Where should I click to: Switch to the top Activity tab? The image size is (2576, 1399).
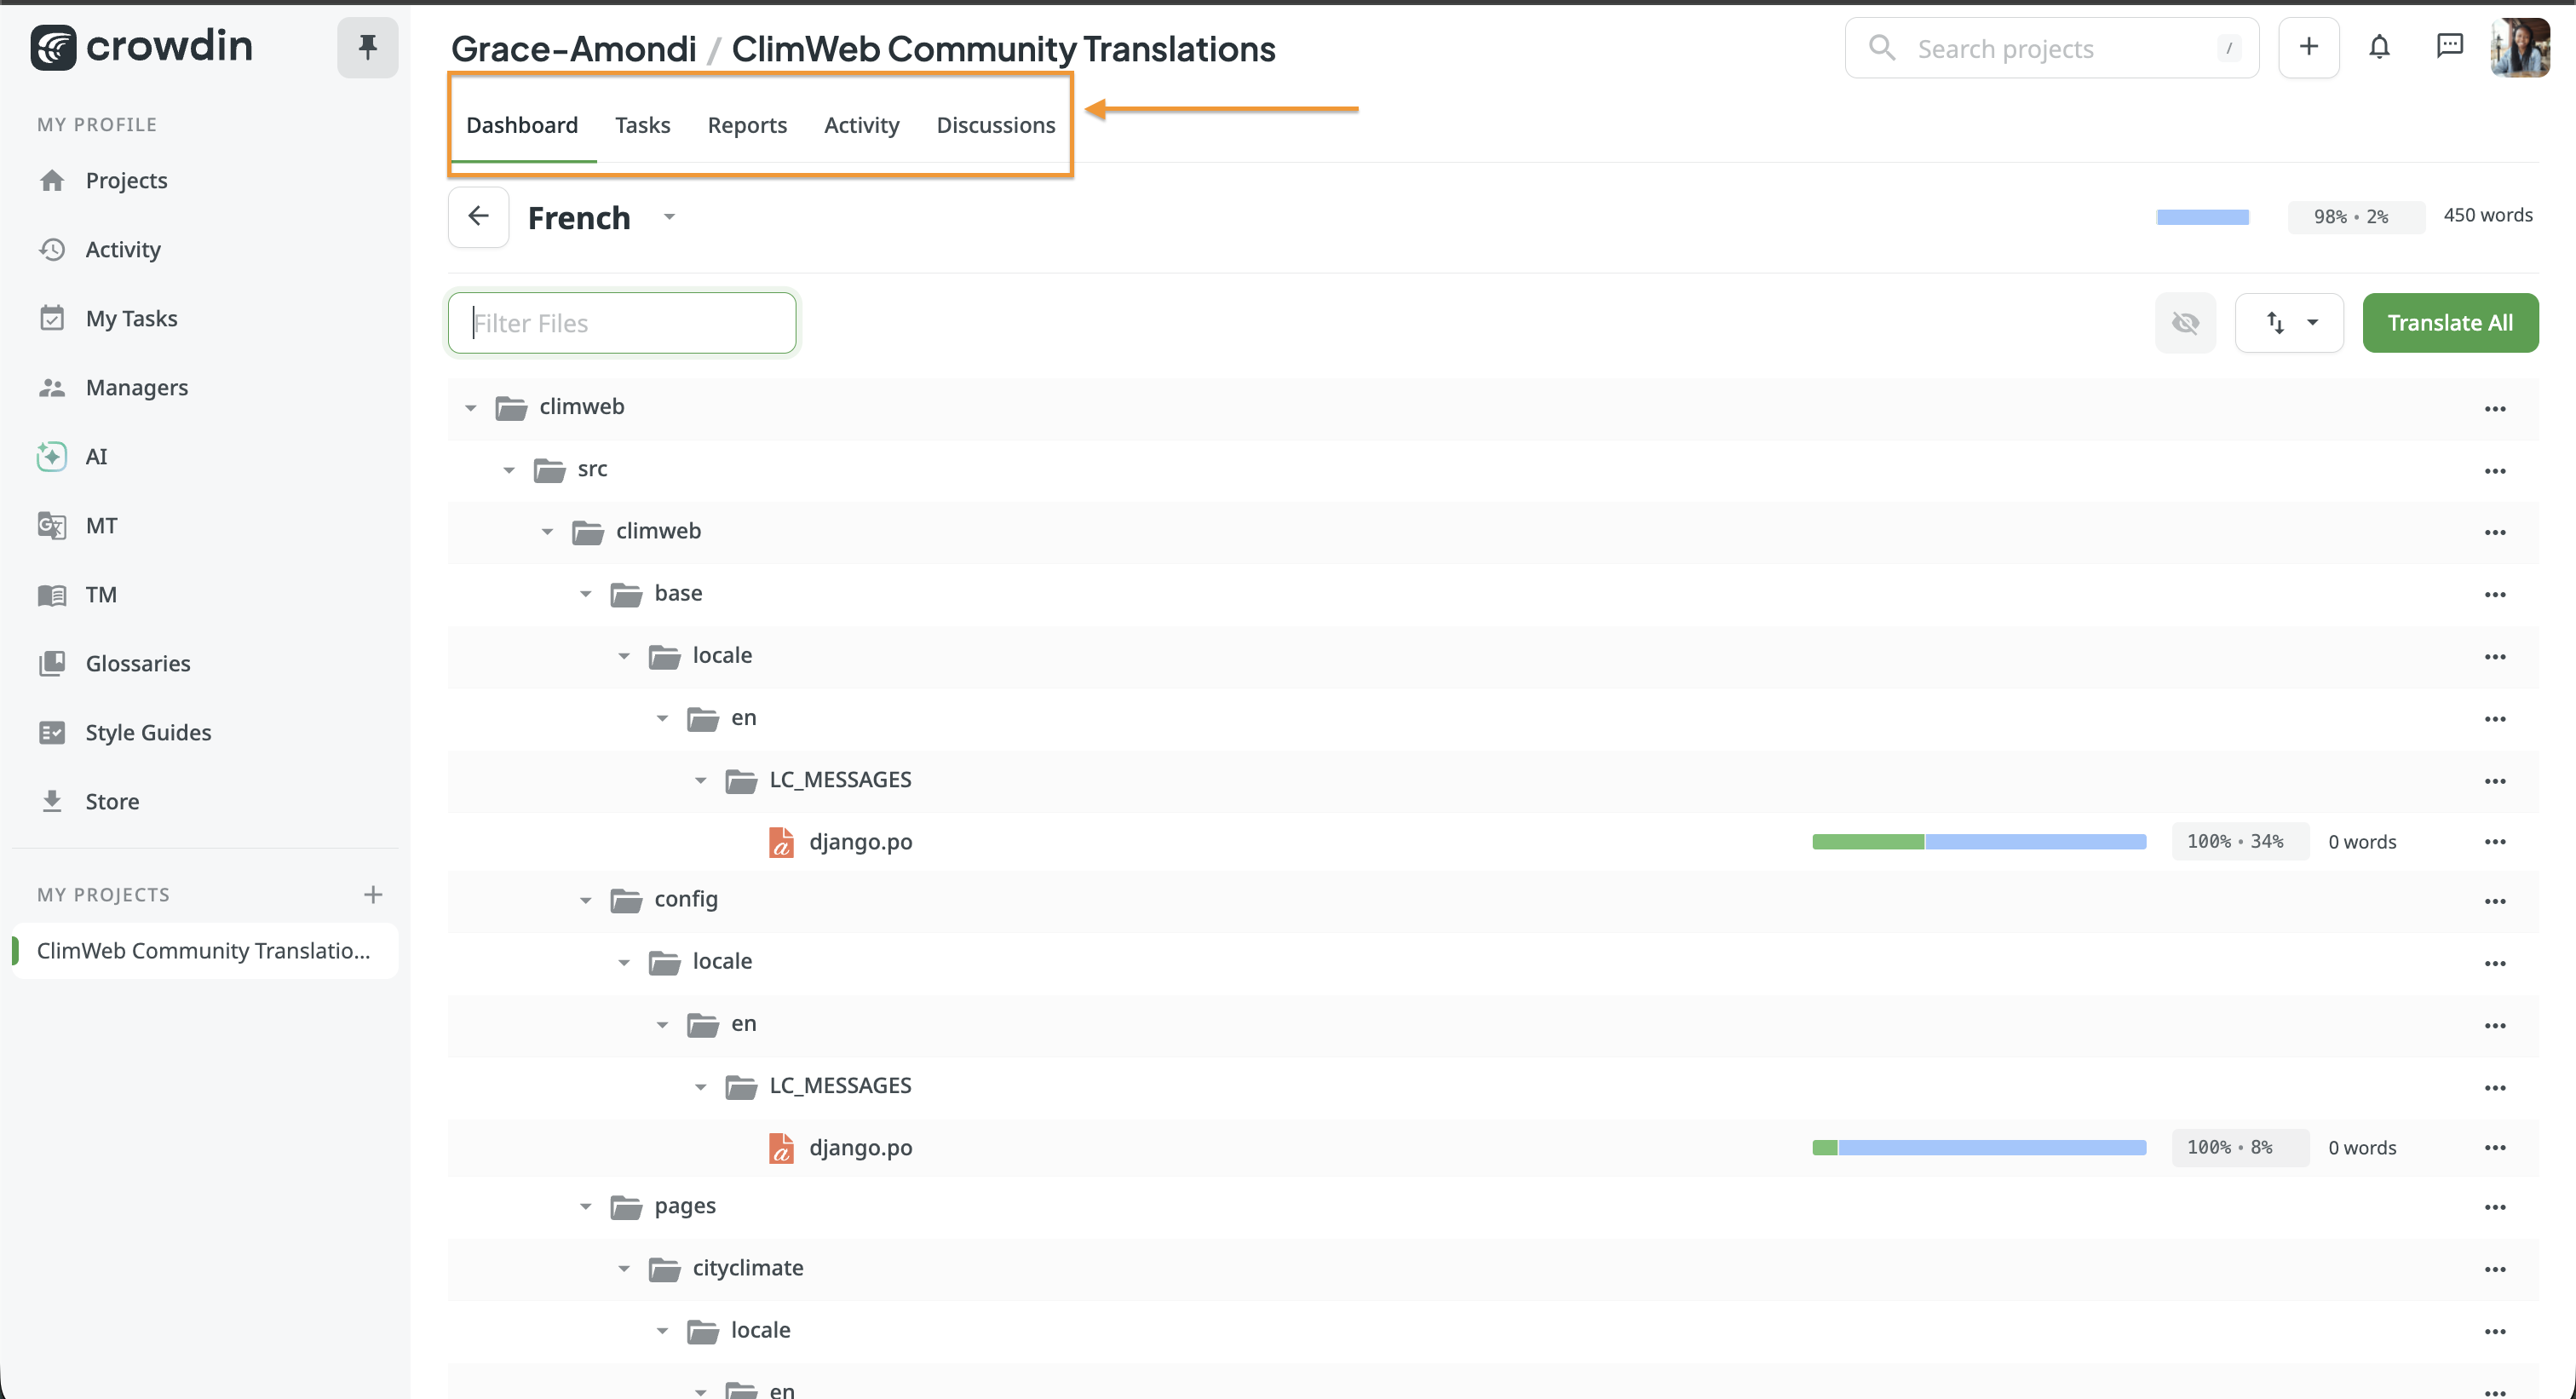pos(861,125)
